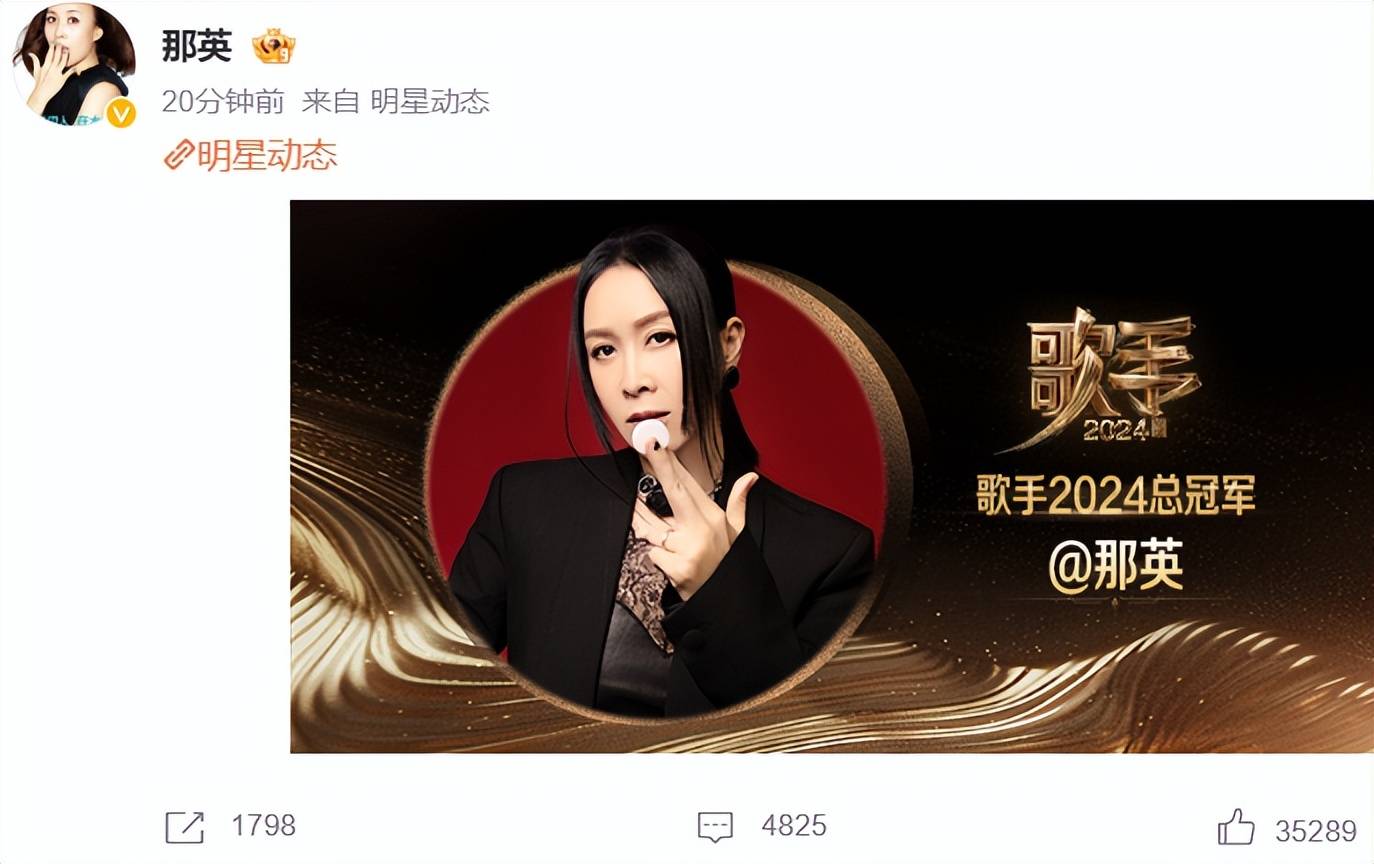Viewport: 1374px width, 864px height.
Task: Open the grey 明星动态 source link
Action: click(430, 101)
